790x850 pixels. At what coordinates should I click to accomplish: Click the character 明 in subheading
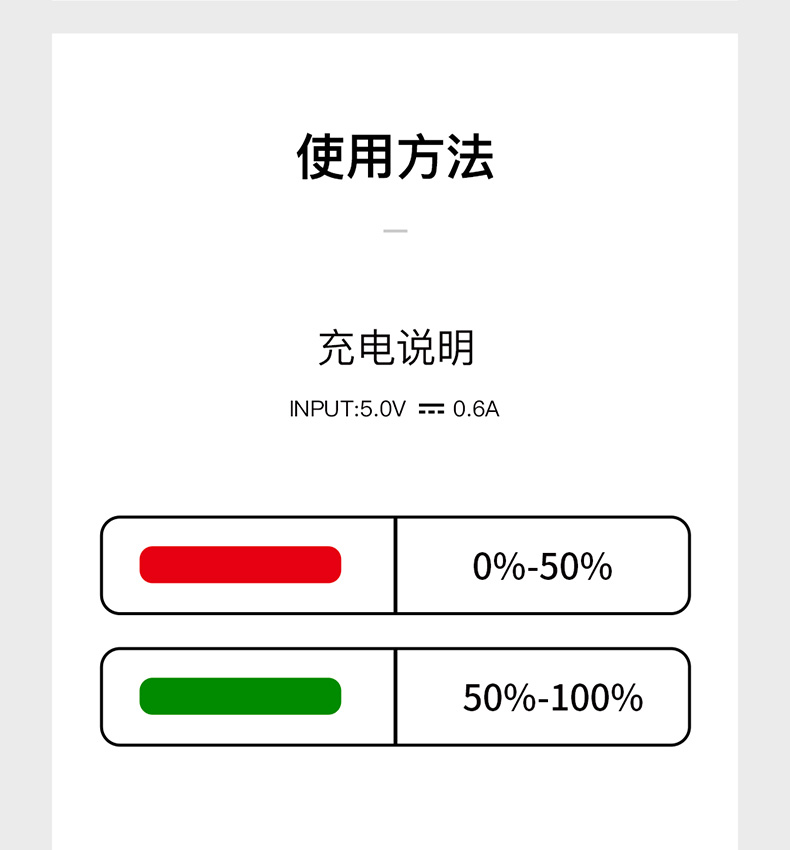click(x=457, y=347)
